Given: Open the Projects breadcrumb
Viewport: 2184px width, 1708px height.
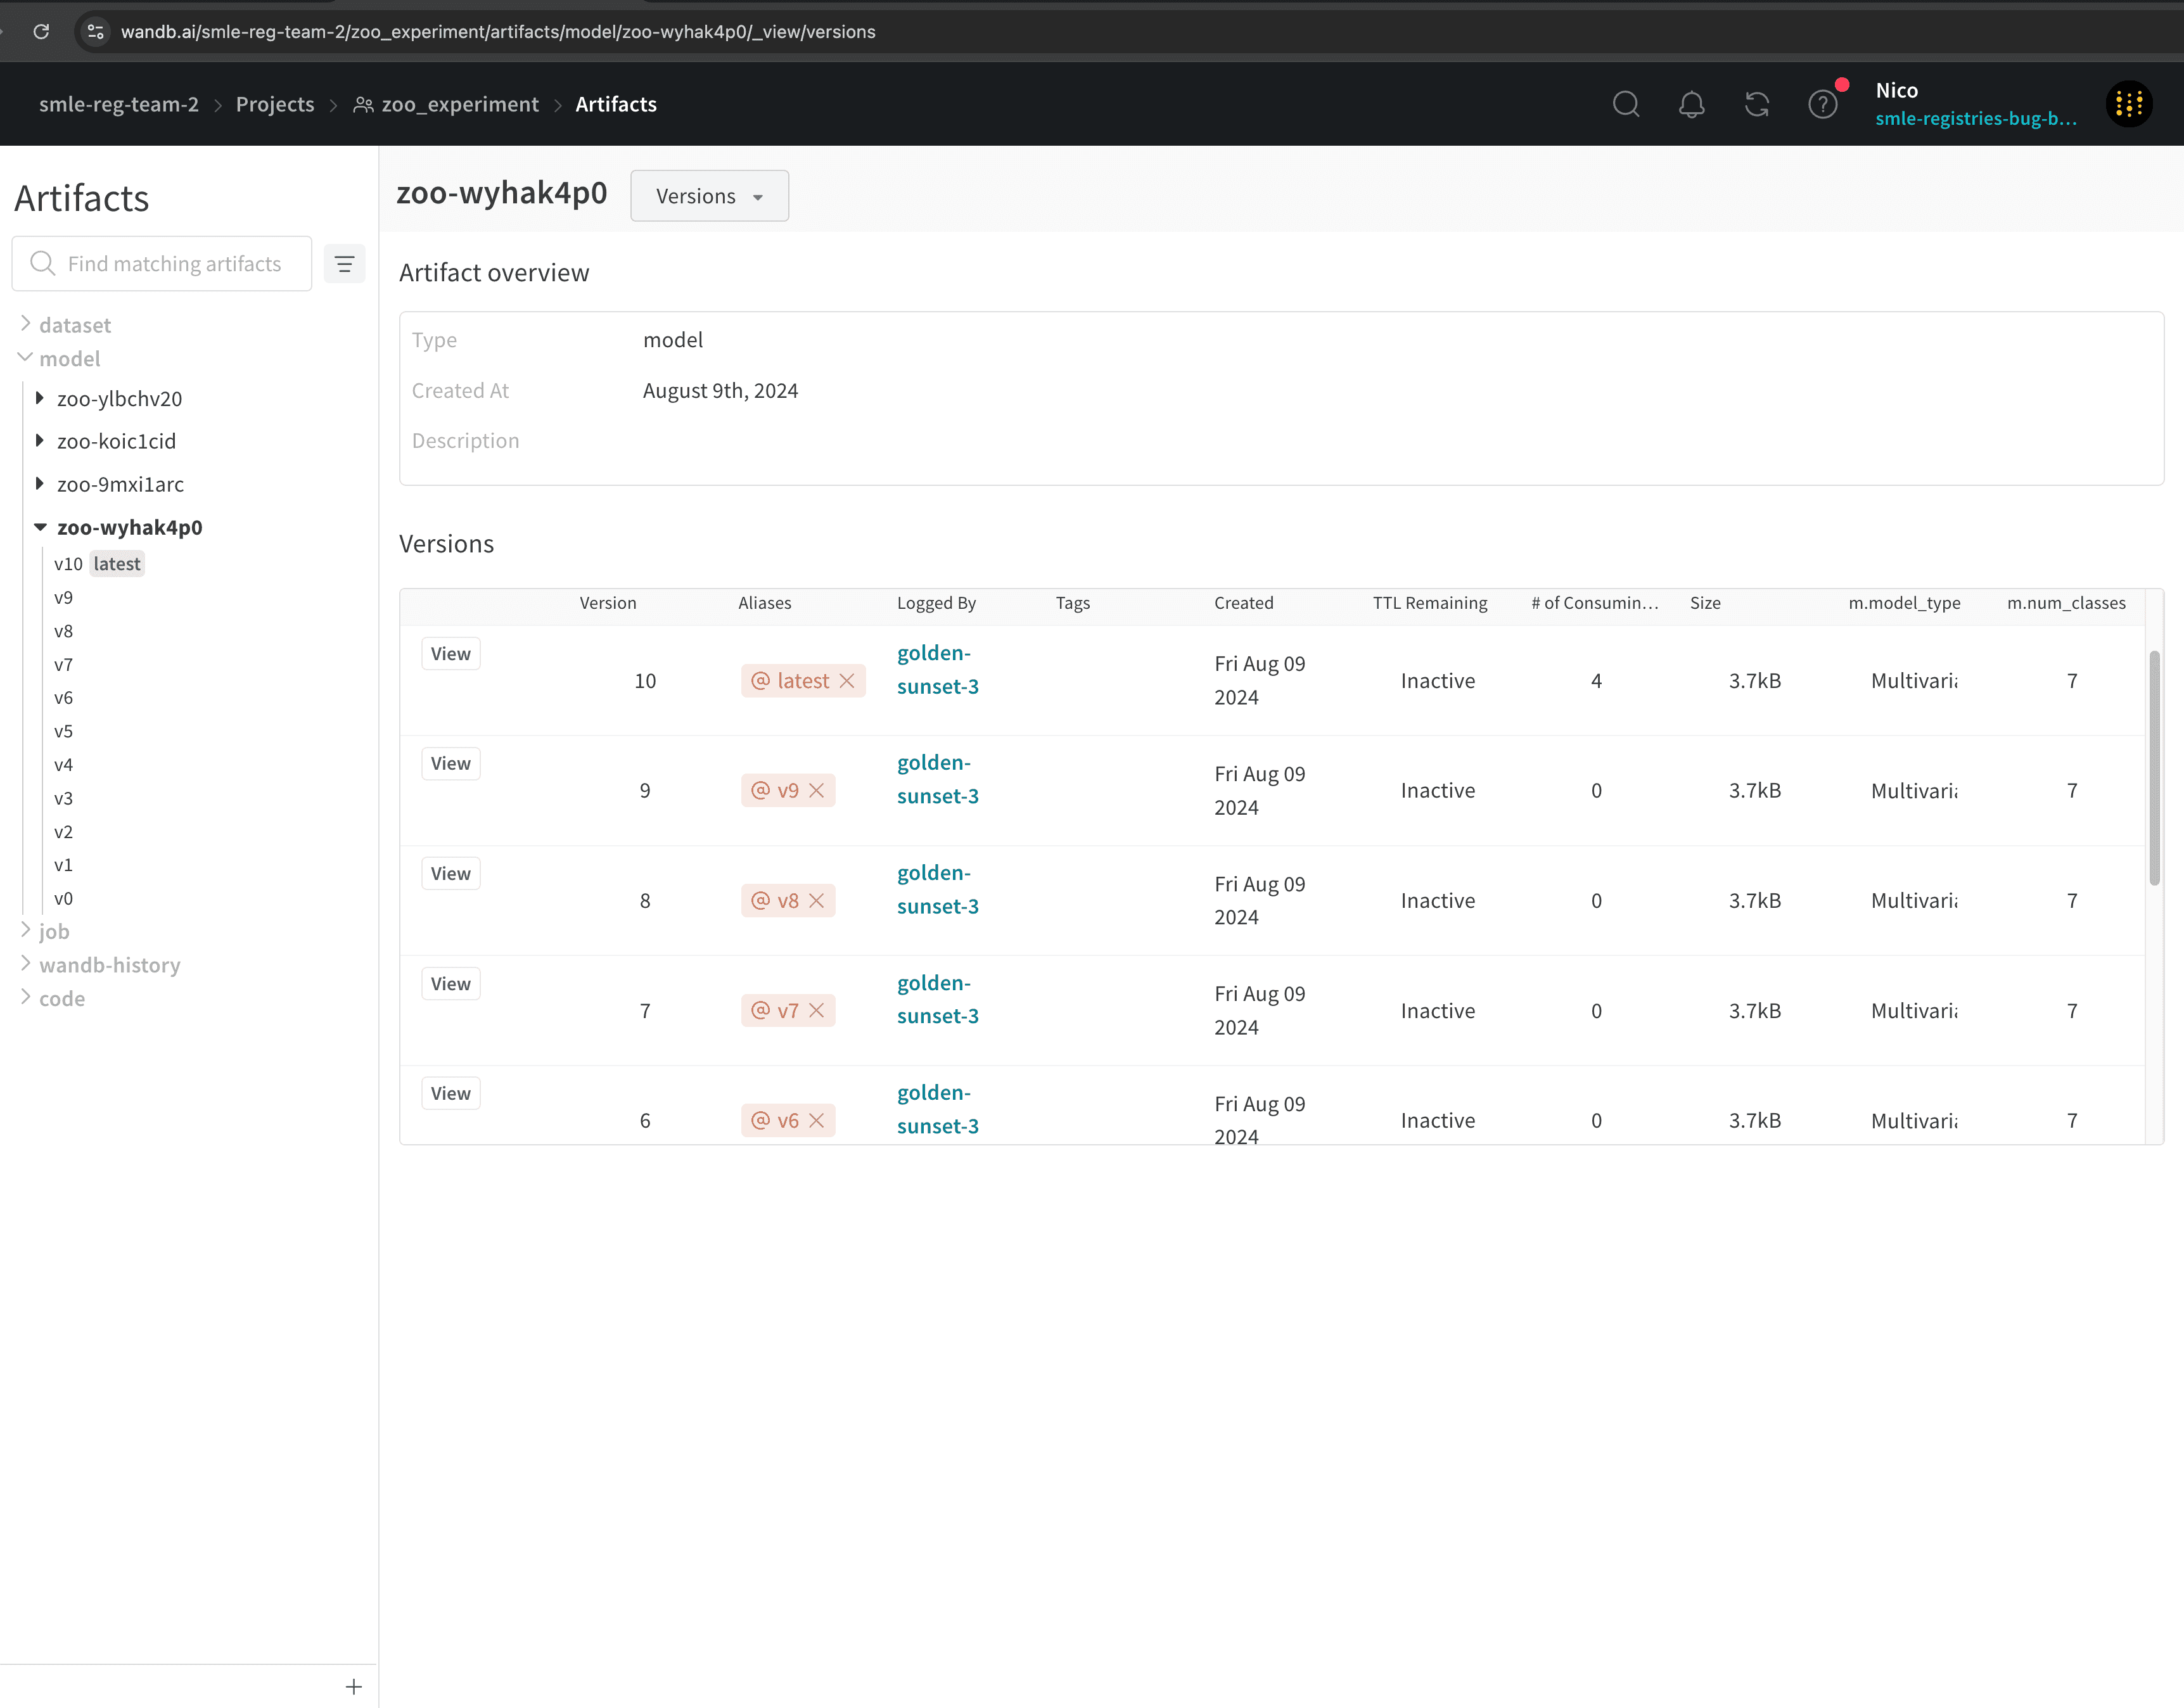Looking at the screenshot, I should 275,104.
